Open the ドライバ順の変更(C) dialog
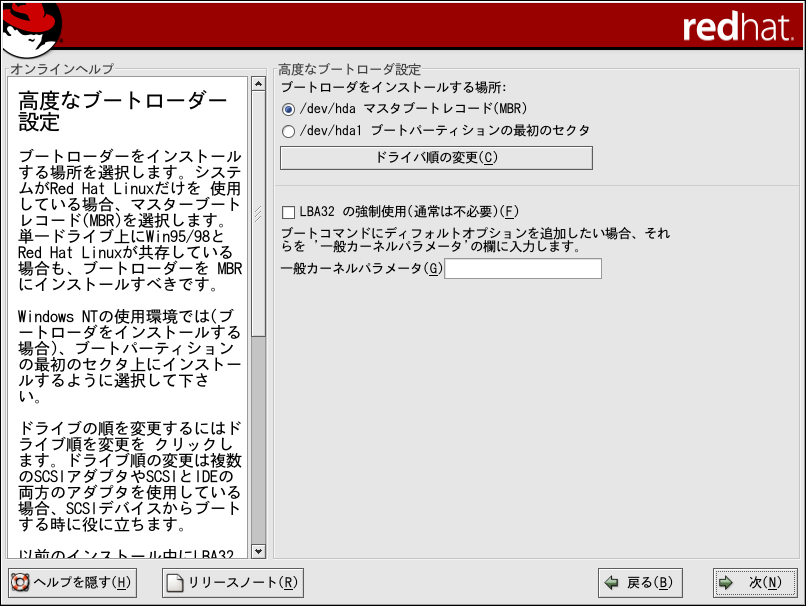Screen dimensions: 806x606 (x=436, y=158)
